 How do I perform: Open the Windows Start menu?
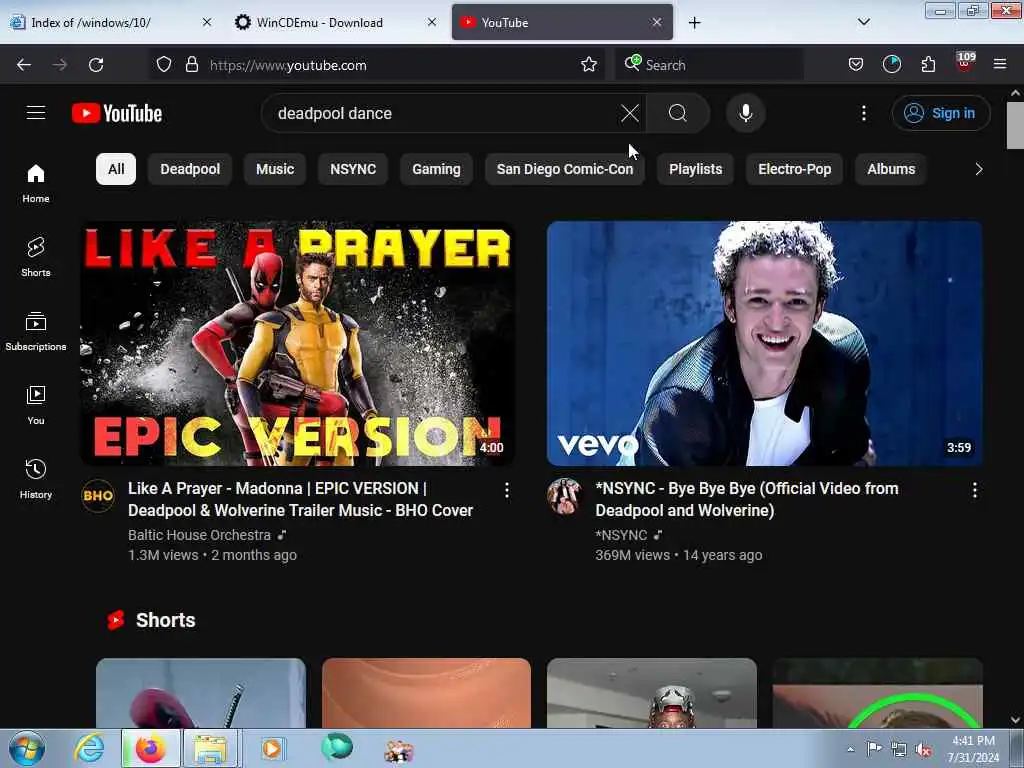pos(27,748)
